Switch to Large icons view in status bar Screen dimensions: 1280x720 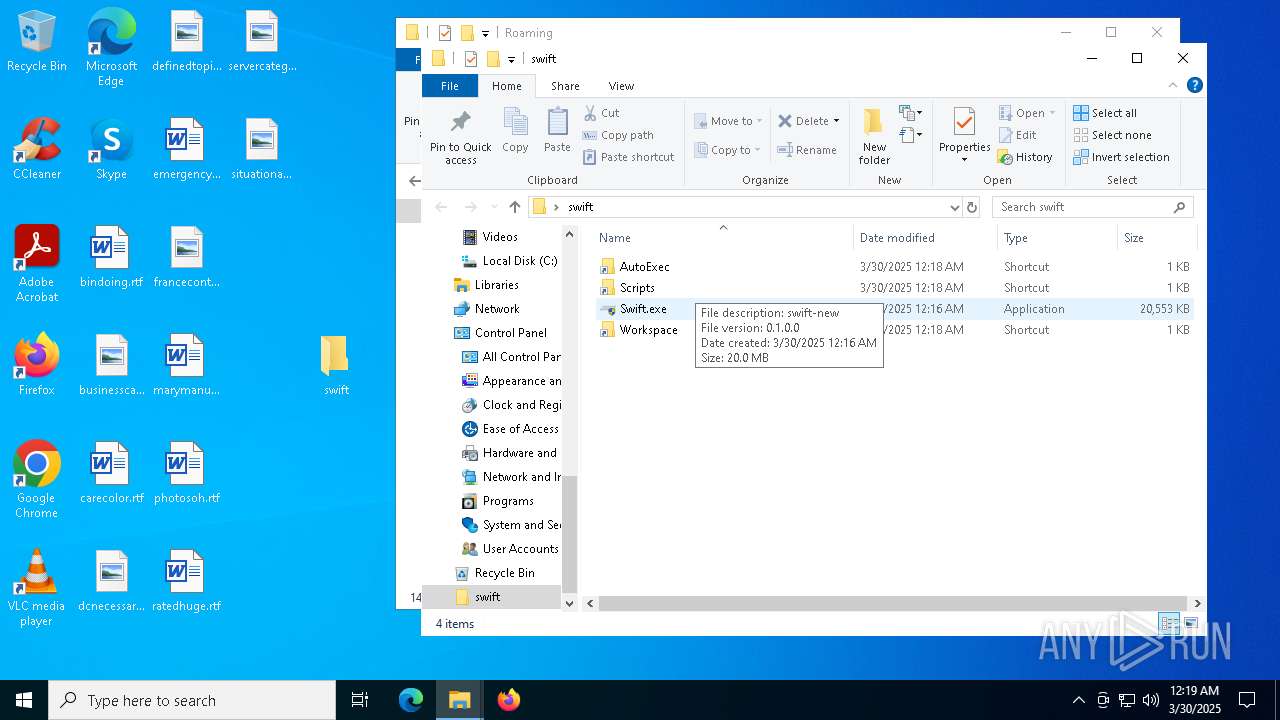click(x=1190, y=623)
